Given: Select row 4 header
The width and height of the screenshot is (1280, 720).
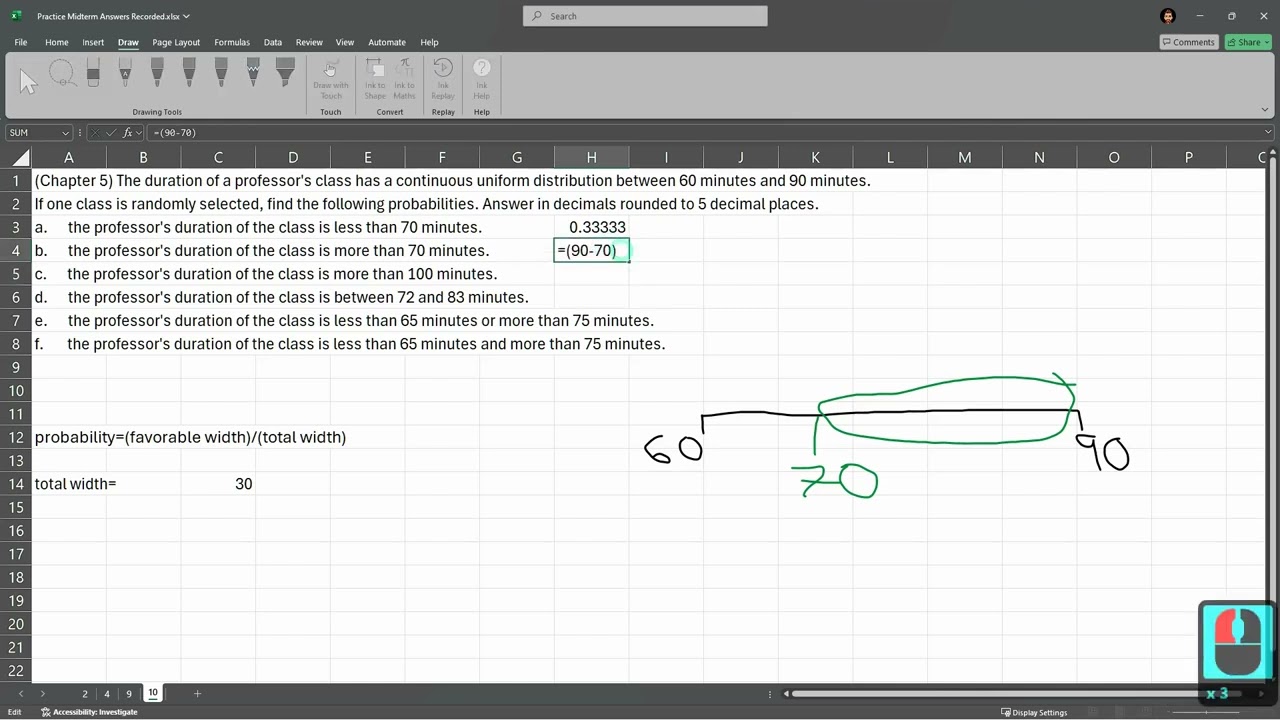Looking at the screenshot, I should coord(16,251).
